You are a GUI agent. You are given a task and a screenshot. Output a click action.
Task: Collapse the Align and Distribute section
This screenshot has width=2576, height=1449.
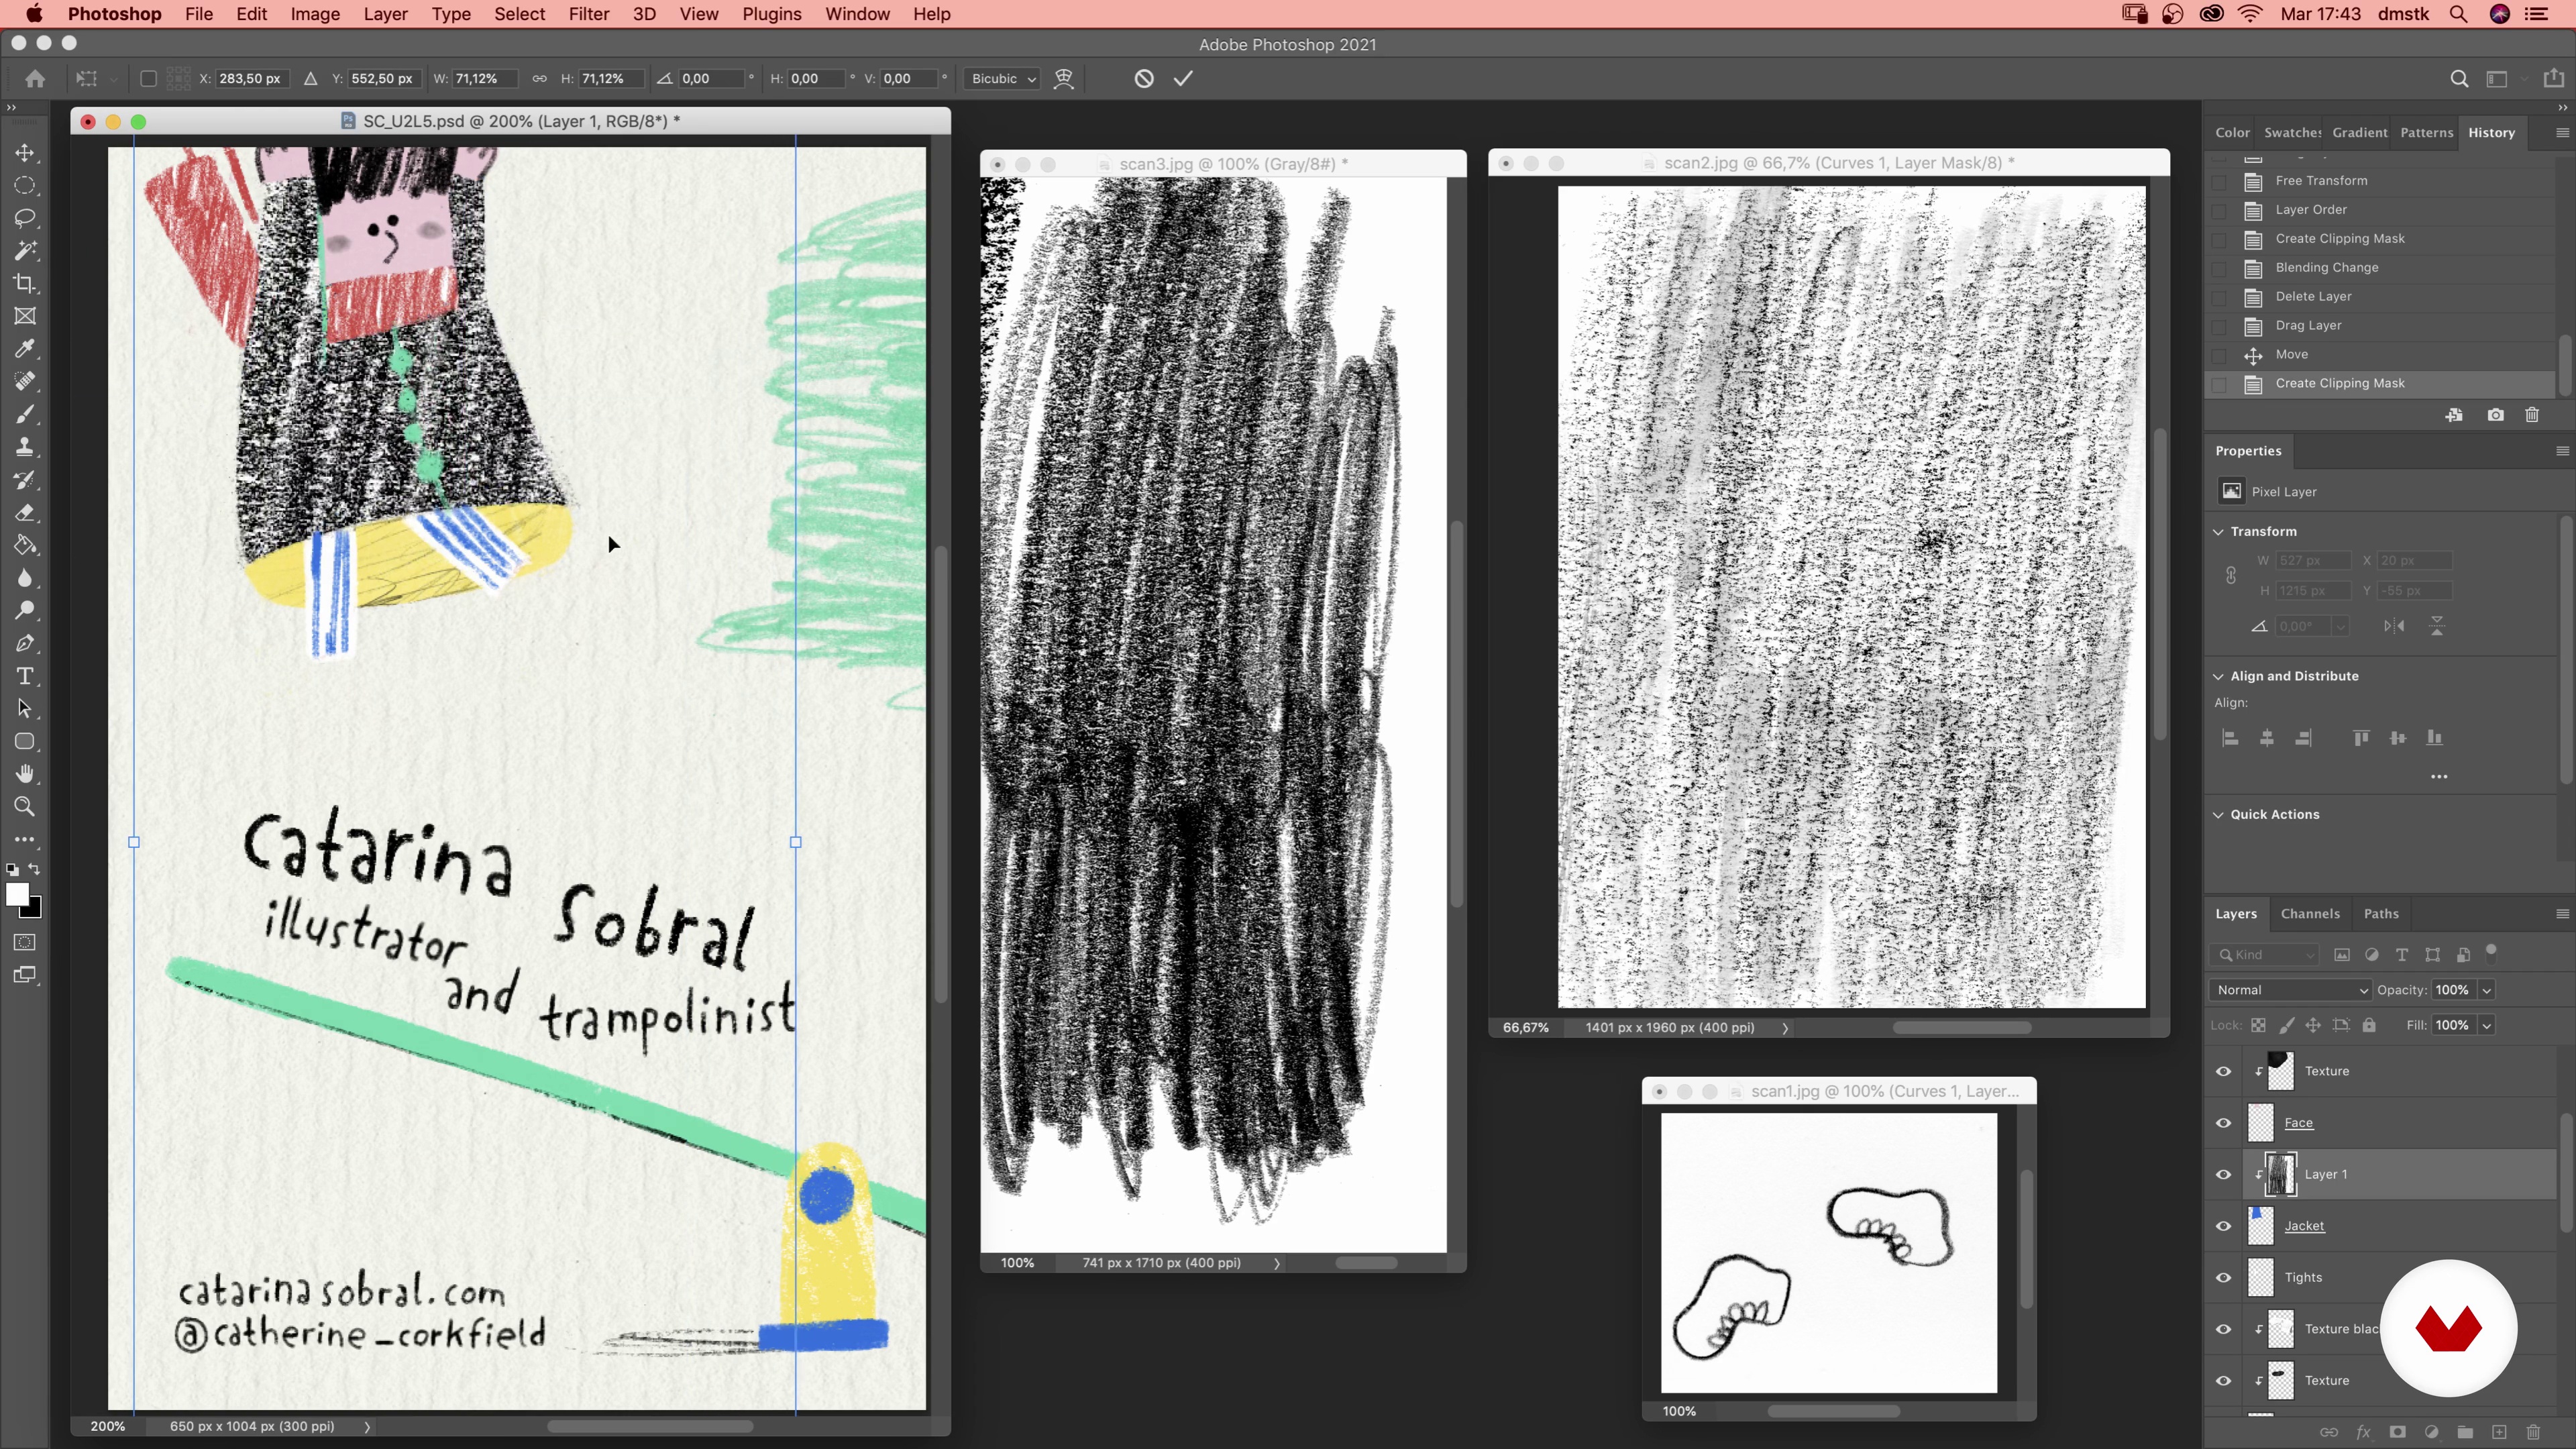(2219, 677)
